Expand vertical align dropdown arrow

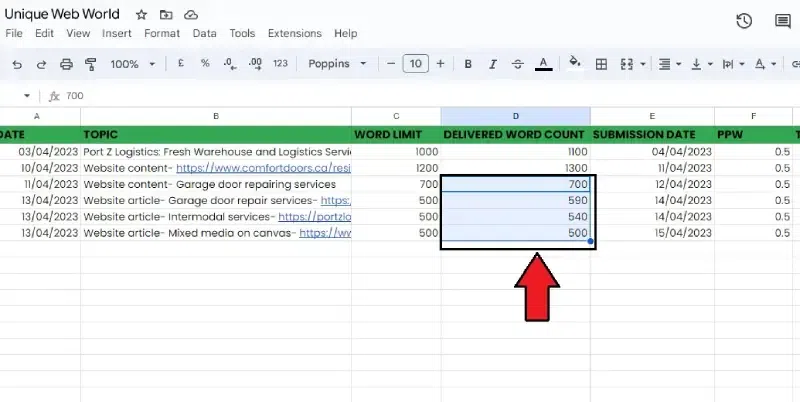710,64
